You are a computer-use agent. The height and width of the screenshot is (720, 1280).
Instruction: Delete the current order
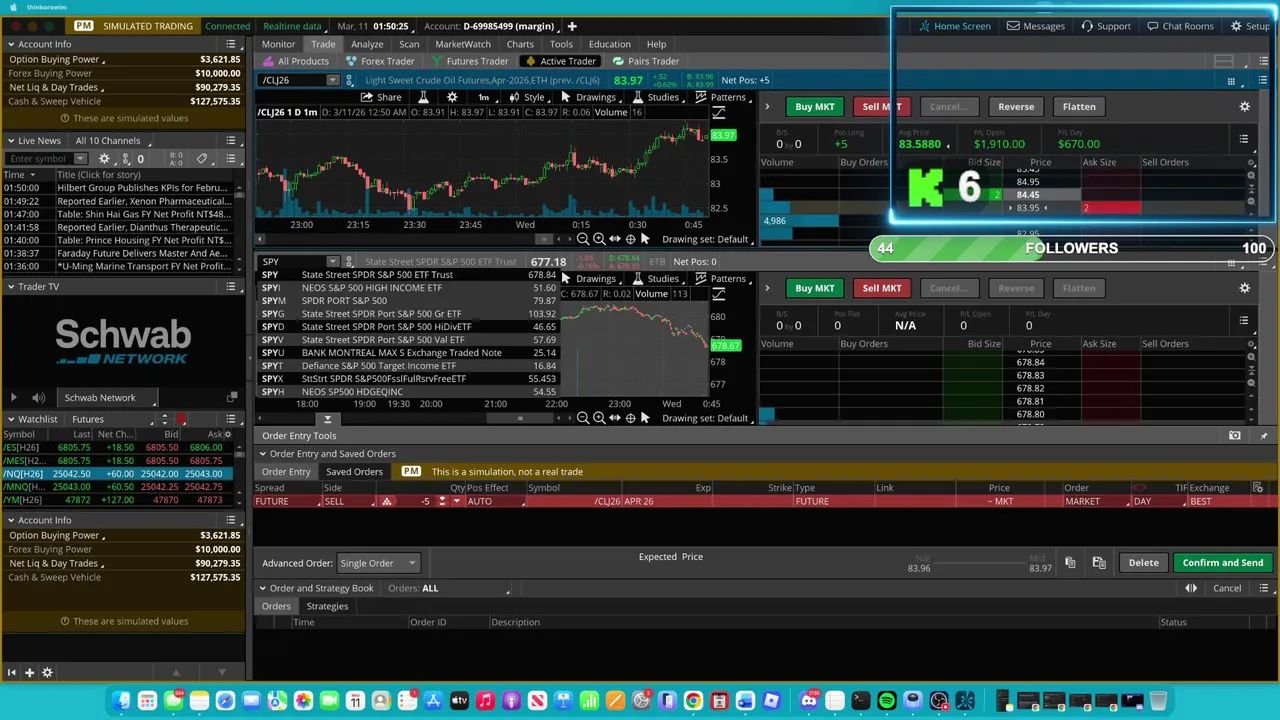[1143, 563]
